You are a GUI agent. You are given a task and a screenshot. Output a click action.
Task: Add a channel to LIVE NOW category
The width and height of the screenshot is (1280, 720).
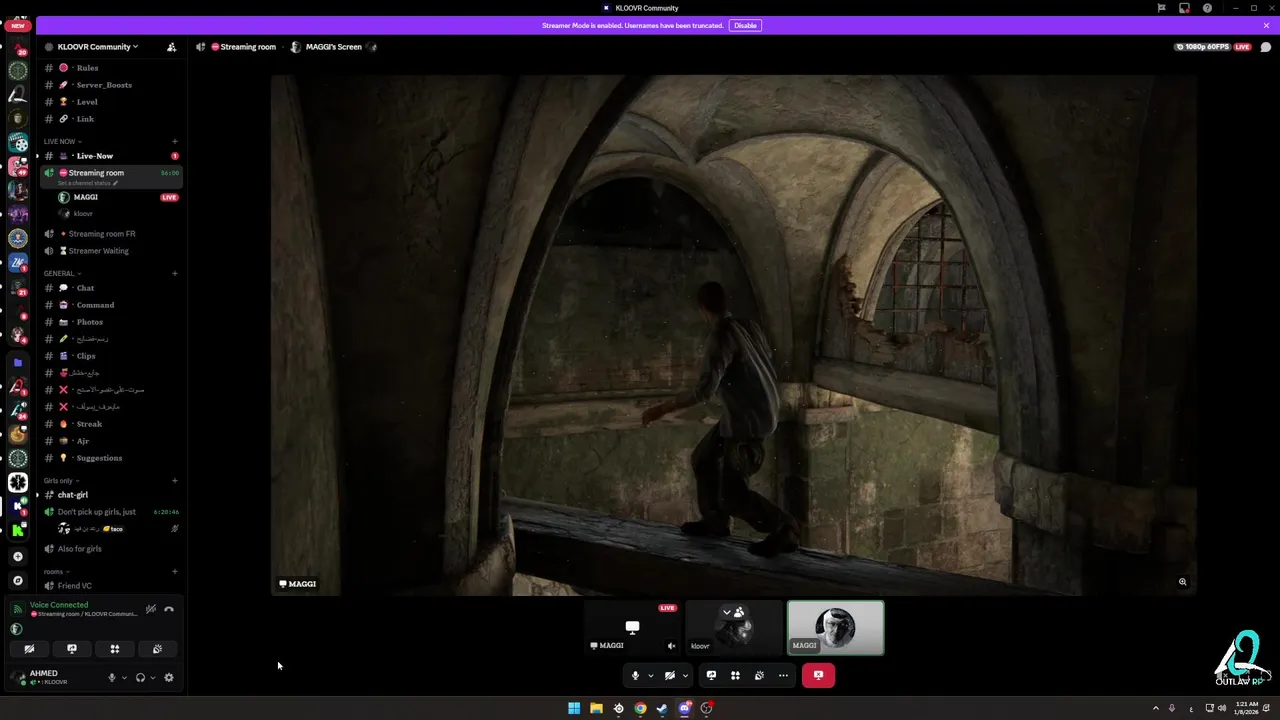174,141
